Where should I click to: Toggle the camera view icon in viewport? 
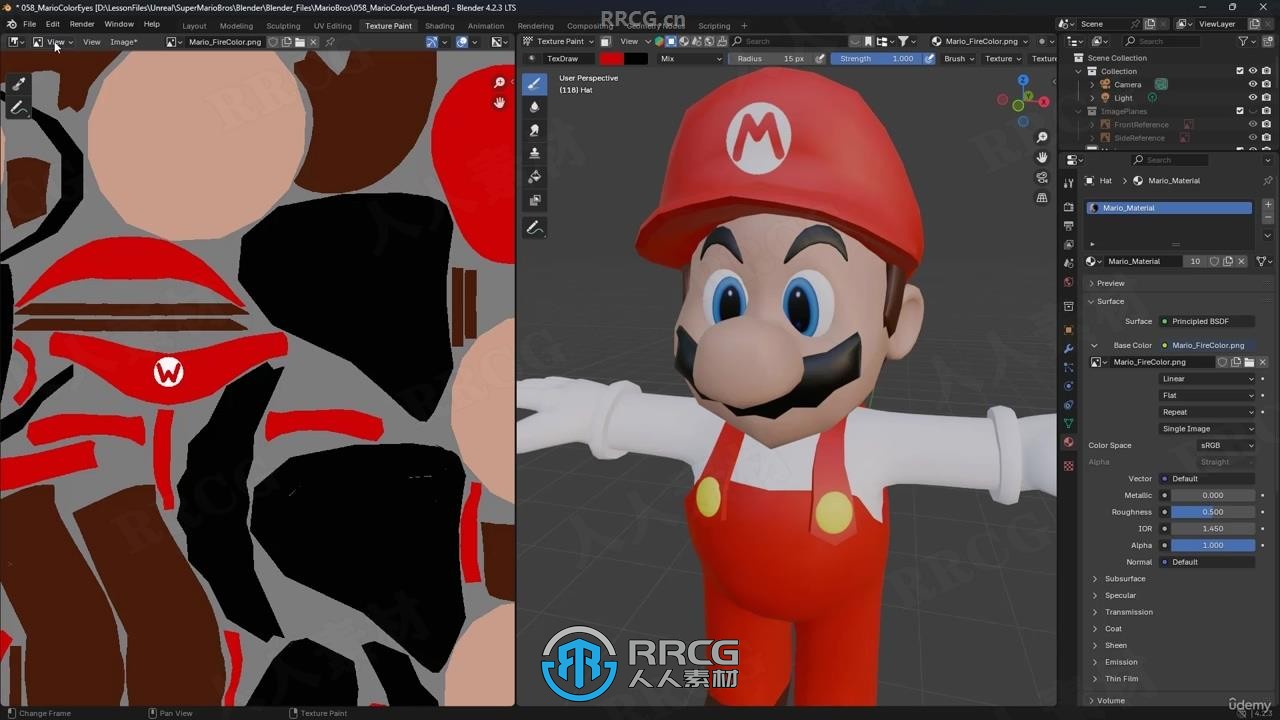click(1042, 177)
